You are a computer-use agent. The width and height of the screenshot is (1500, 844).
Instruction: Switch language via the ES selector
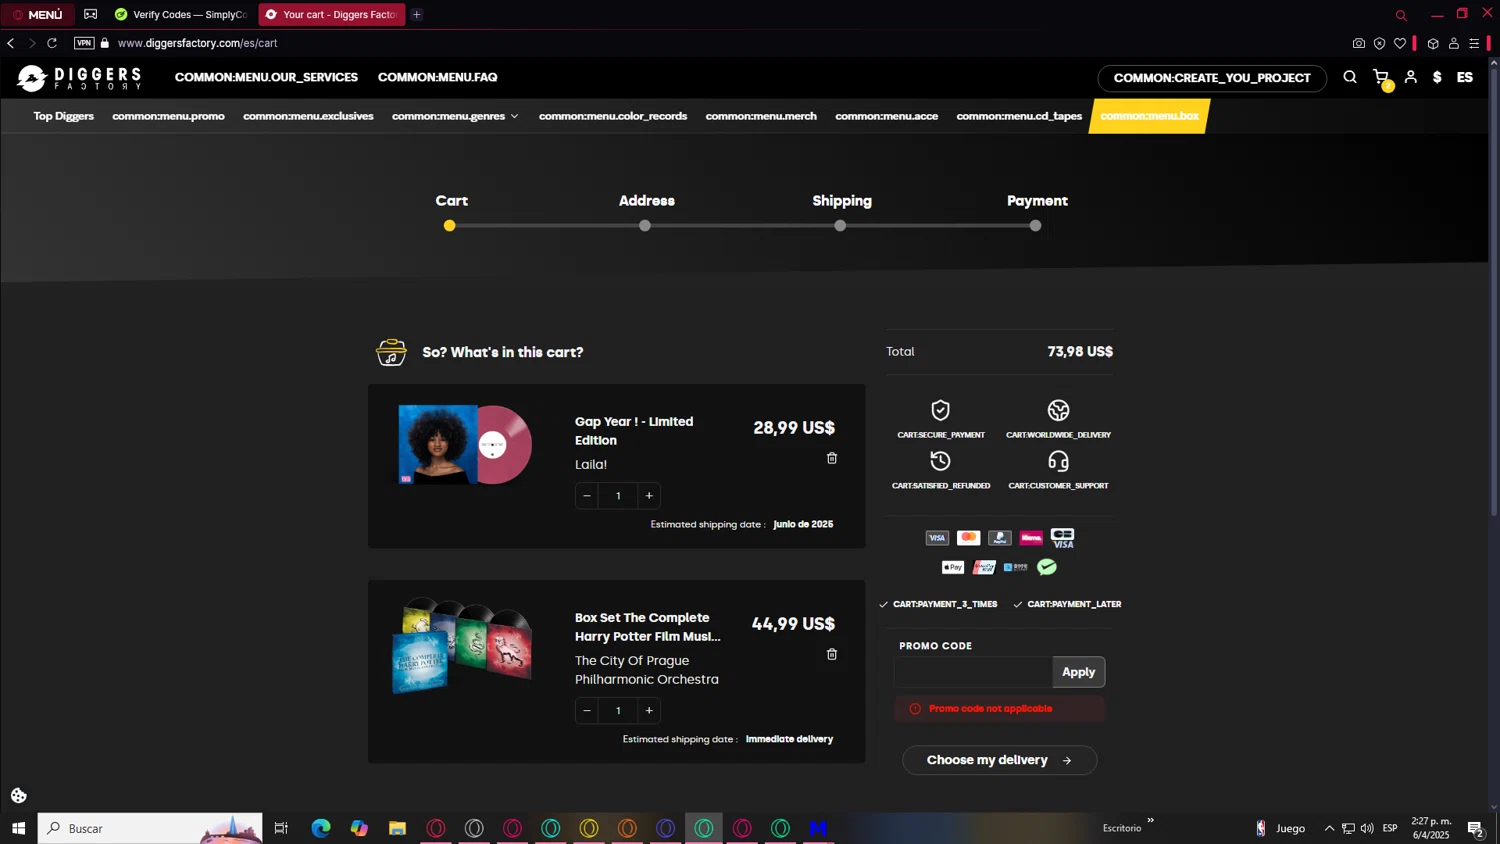[1464, 77]
